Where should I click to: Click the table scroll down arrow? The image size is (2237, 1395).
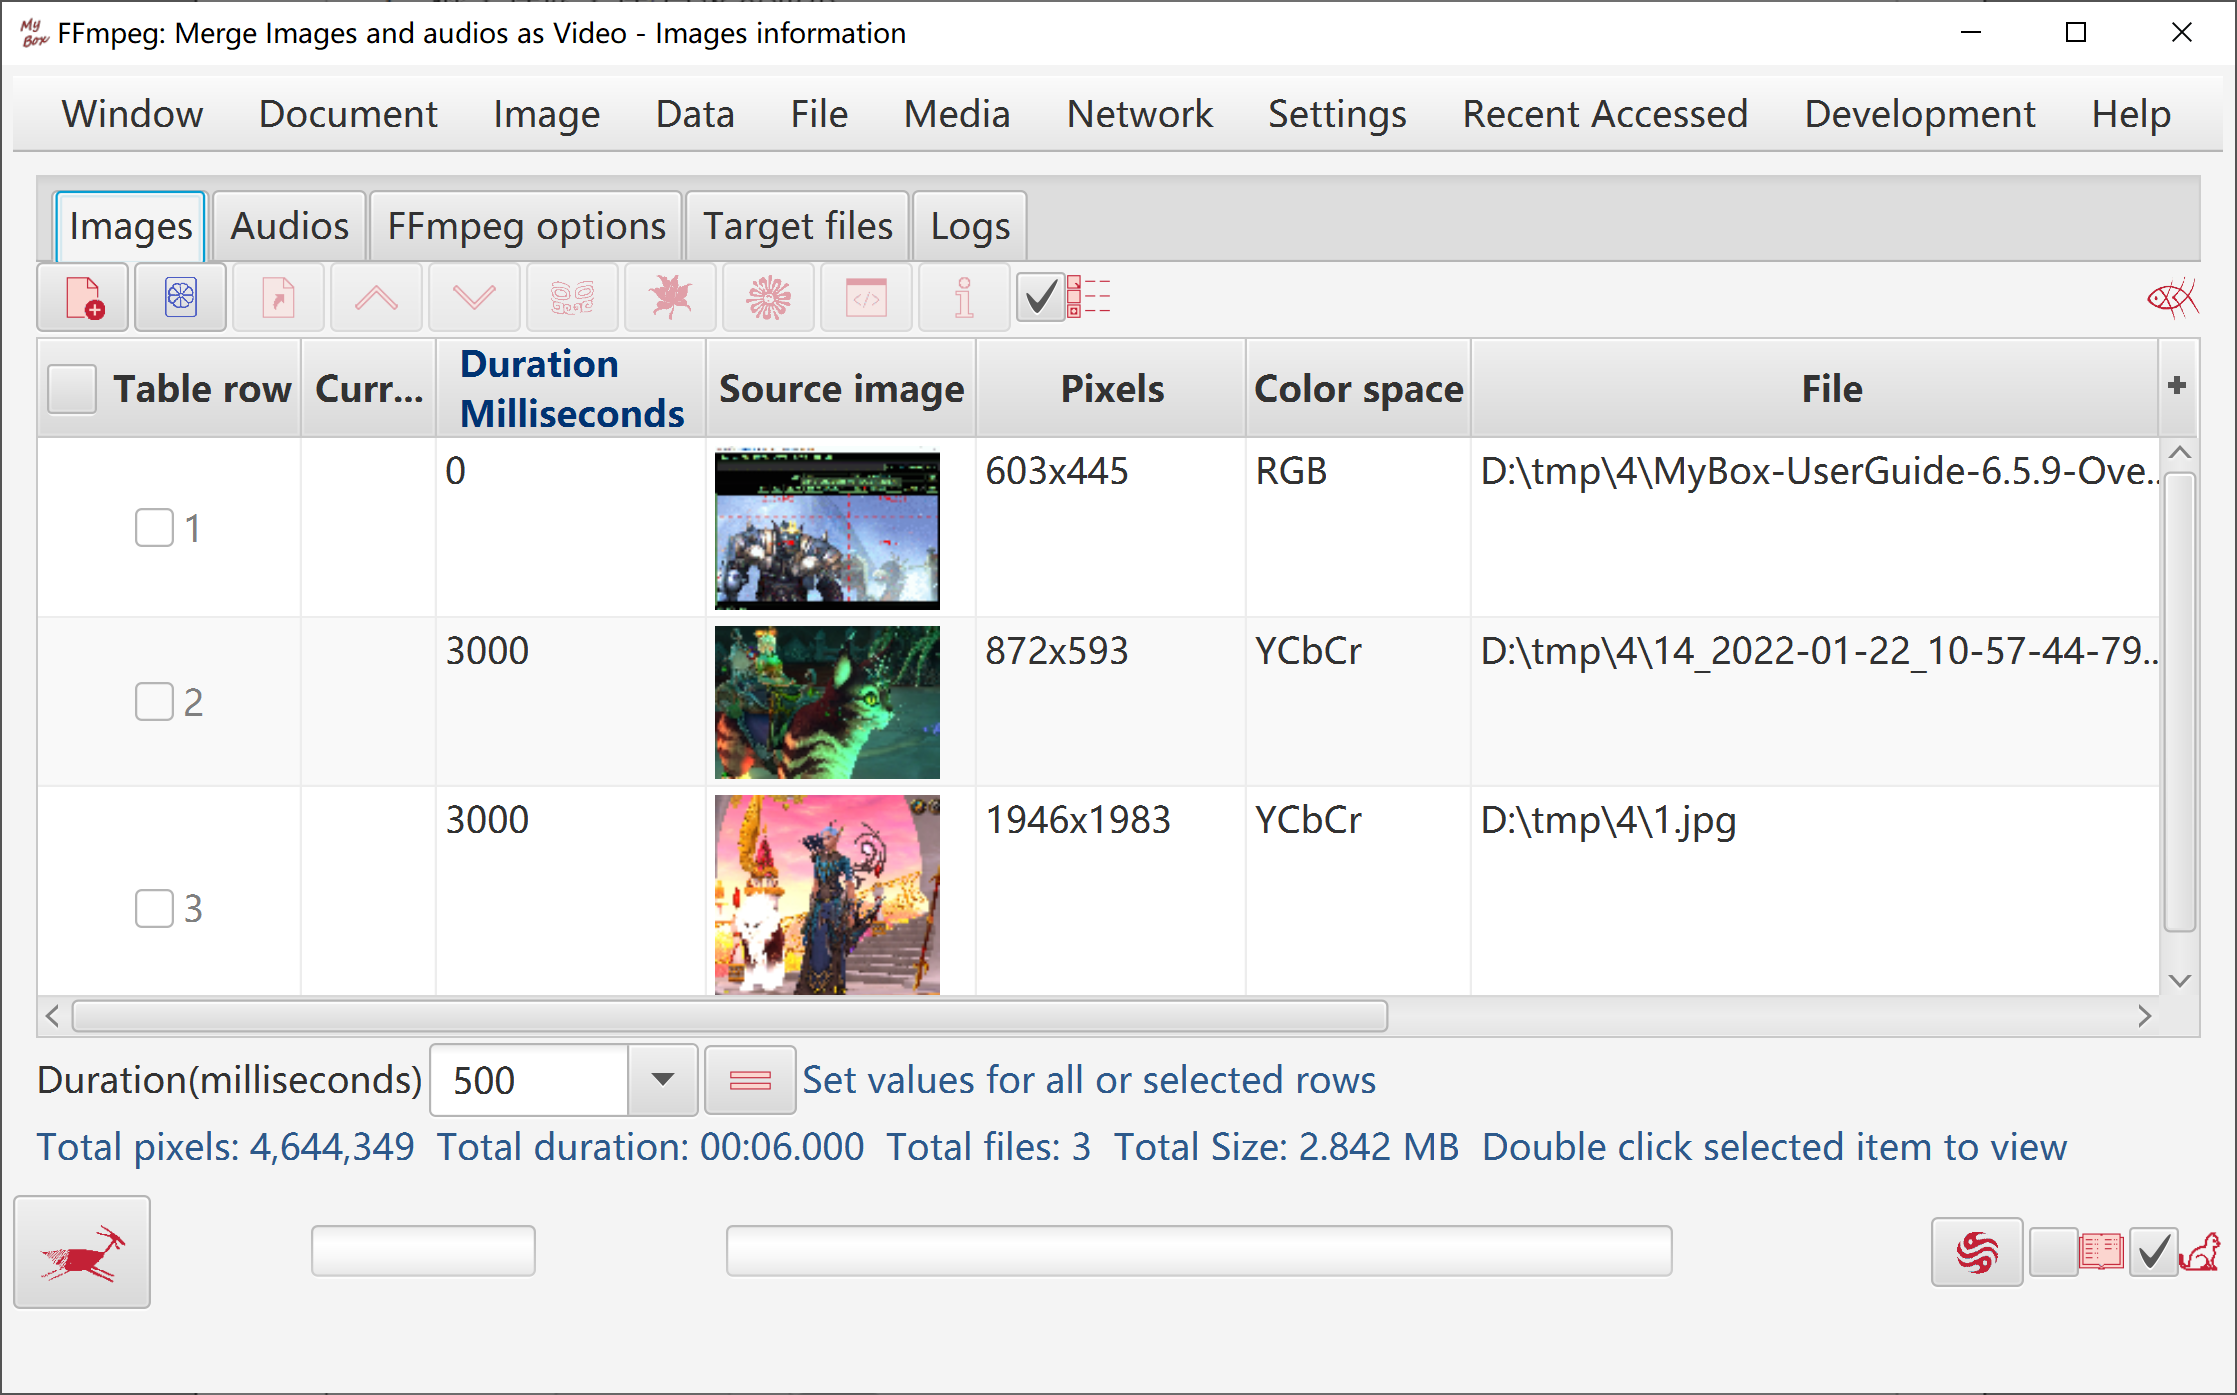pyautogui.click(x=2180, y=980)
